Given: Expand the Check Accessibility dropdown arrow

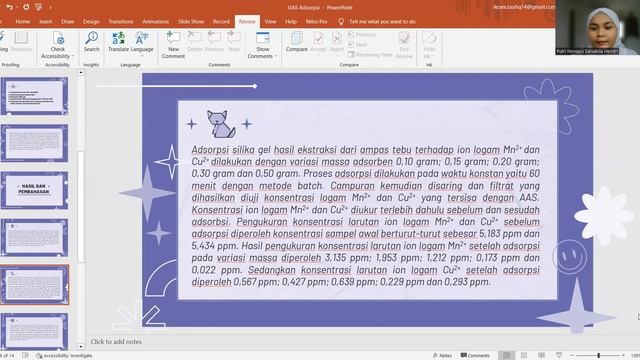Looking at the screenshot, I should [73, 56].
